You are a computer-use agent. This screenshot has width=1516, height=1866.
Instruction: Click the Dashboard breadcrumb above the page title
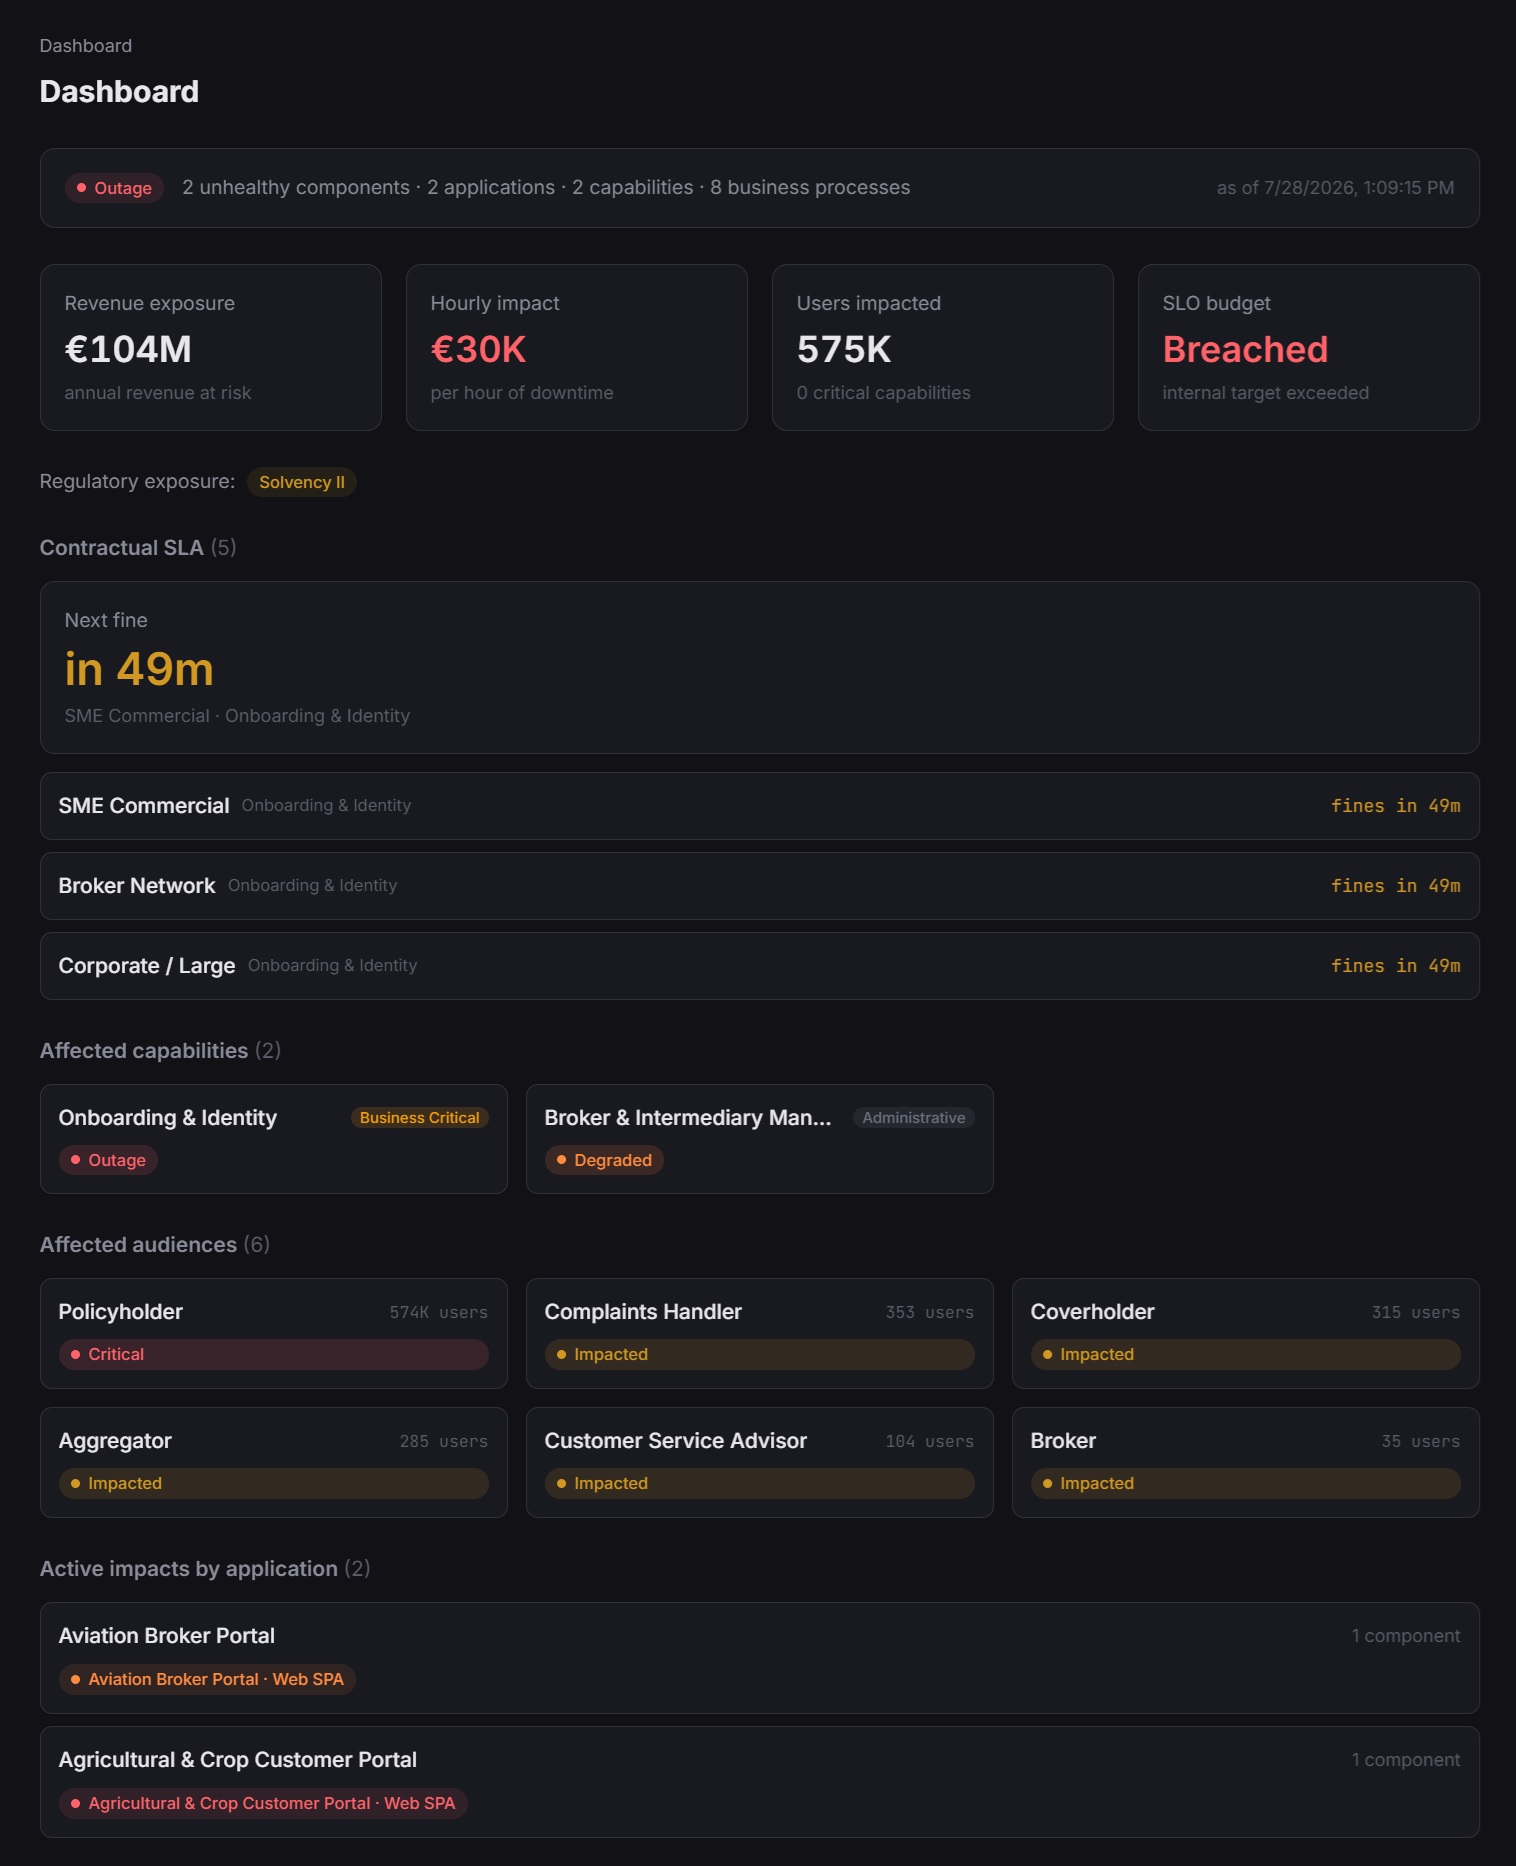click(86, 46)
